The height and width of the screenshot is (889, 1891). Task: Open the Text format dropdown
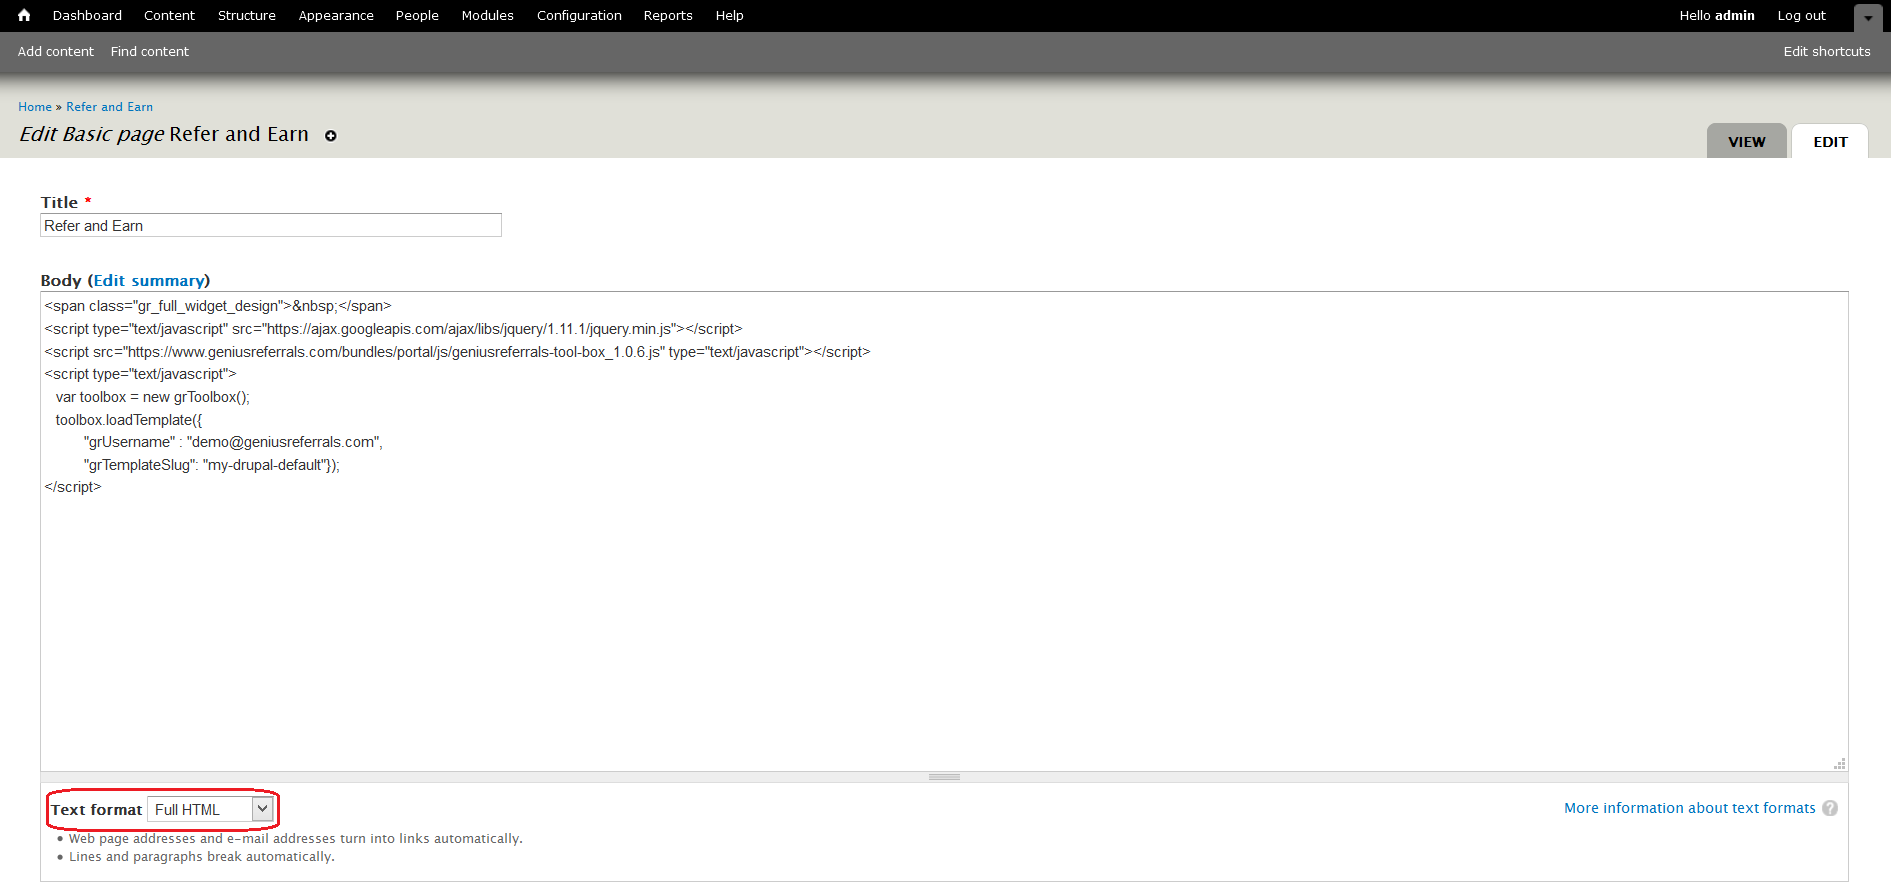210,809
